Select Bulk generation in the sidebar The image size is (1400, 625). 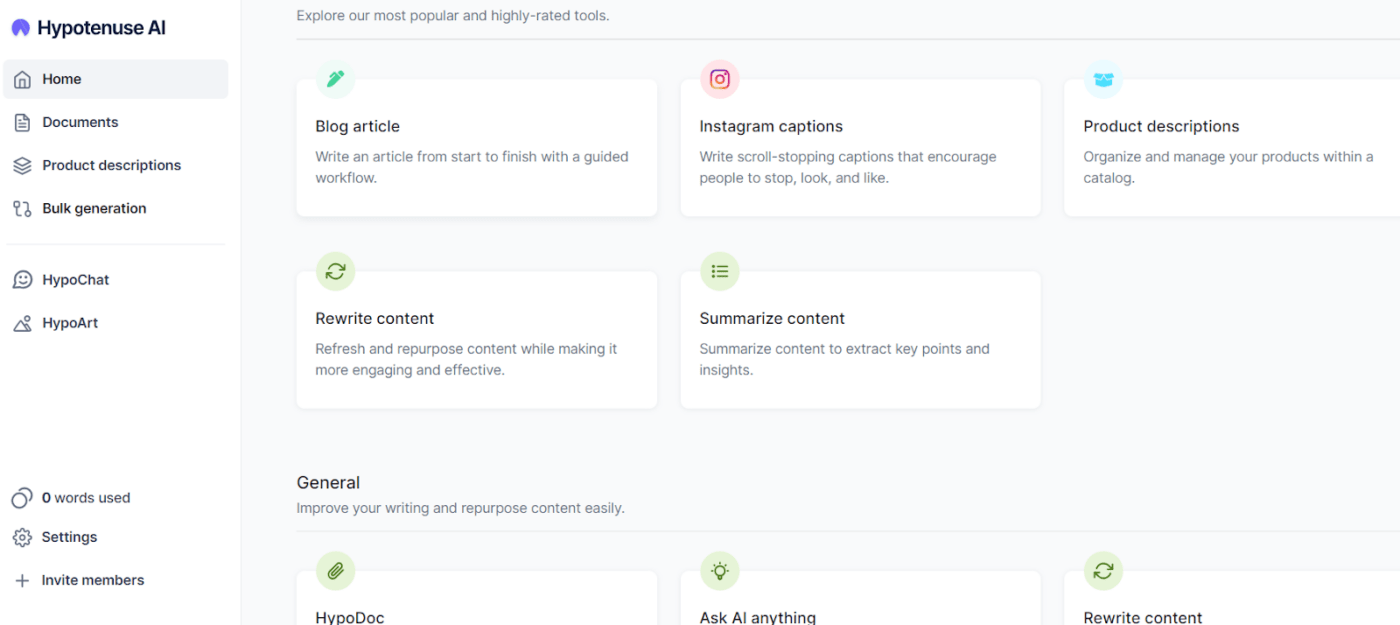[116, 208]
